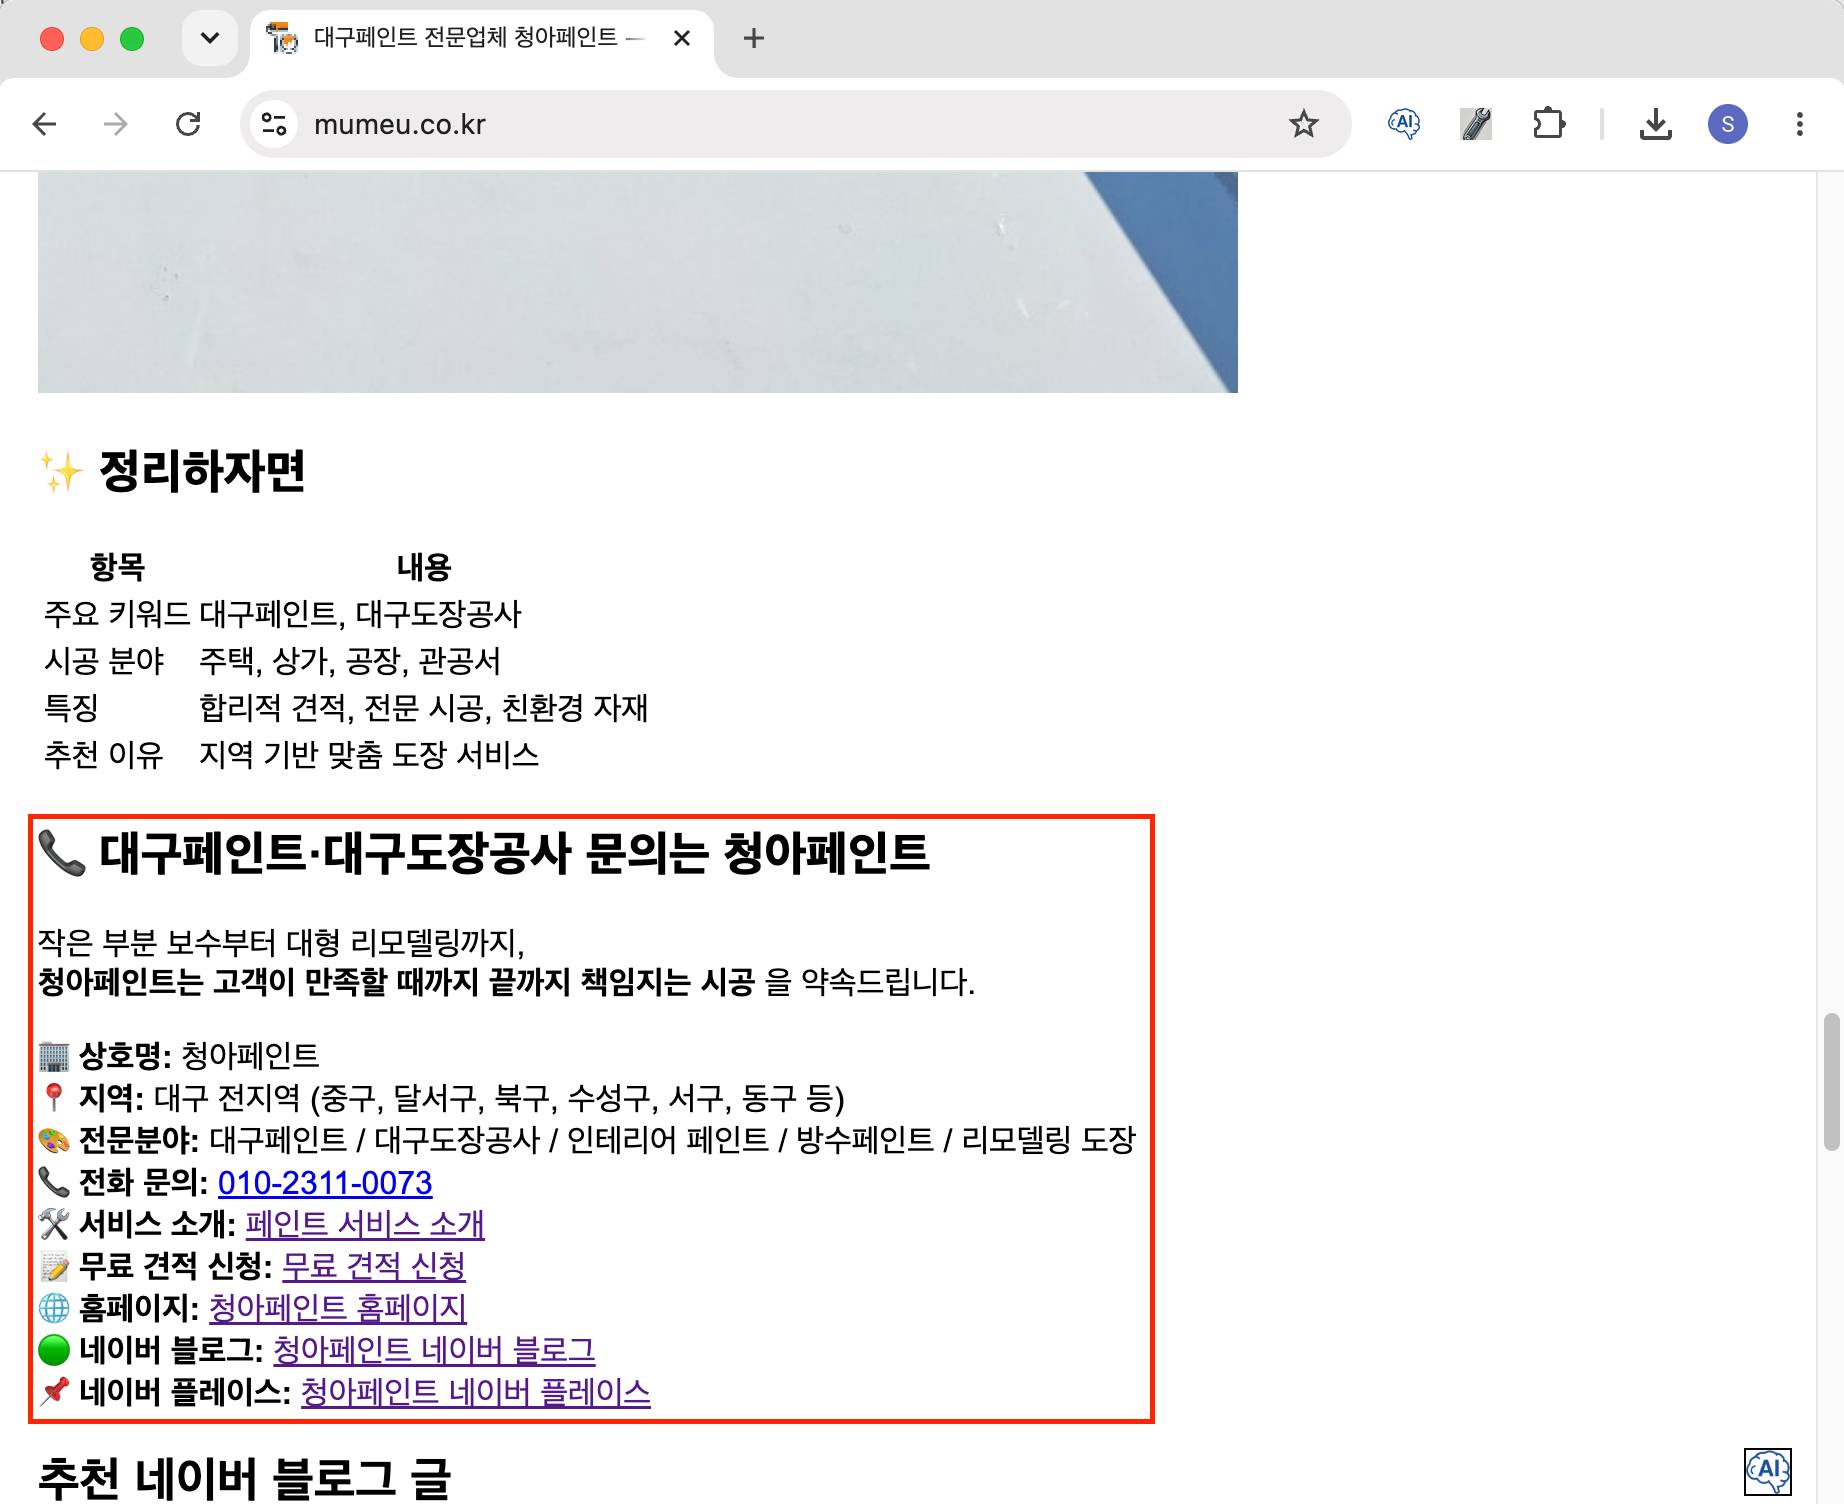This screenshot has width=1844, height=1504.
Task: Open the 무료 견적 신청 link
Action: click(x=374, y=1266)
